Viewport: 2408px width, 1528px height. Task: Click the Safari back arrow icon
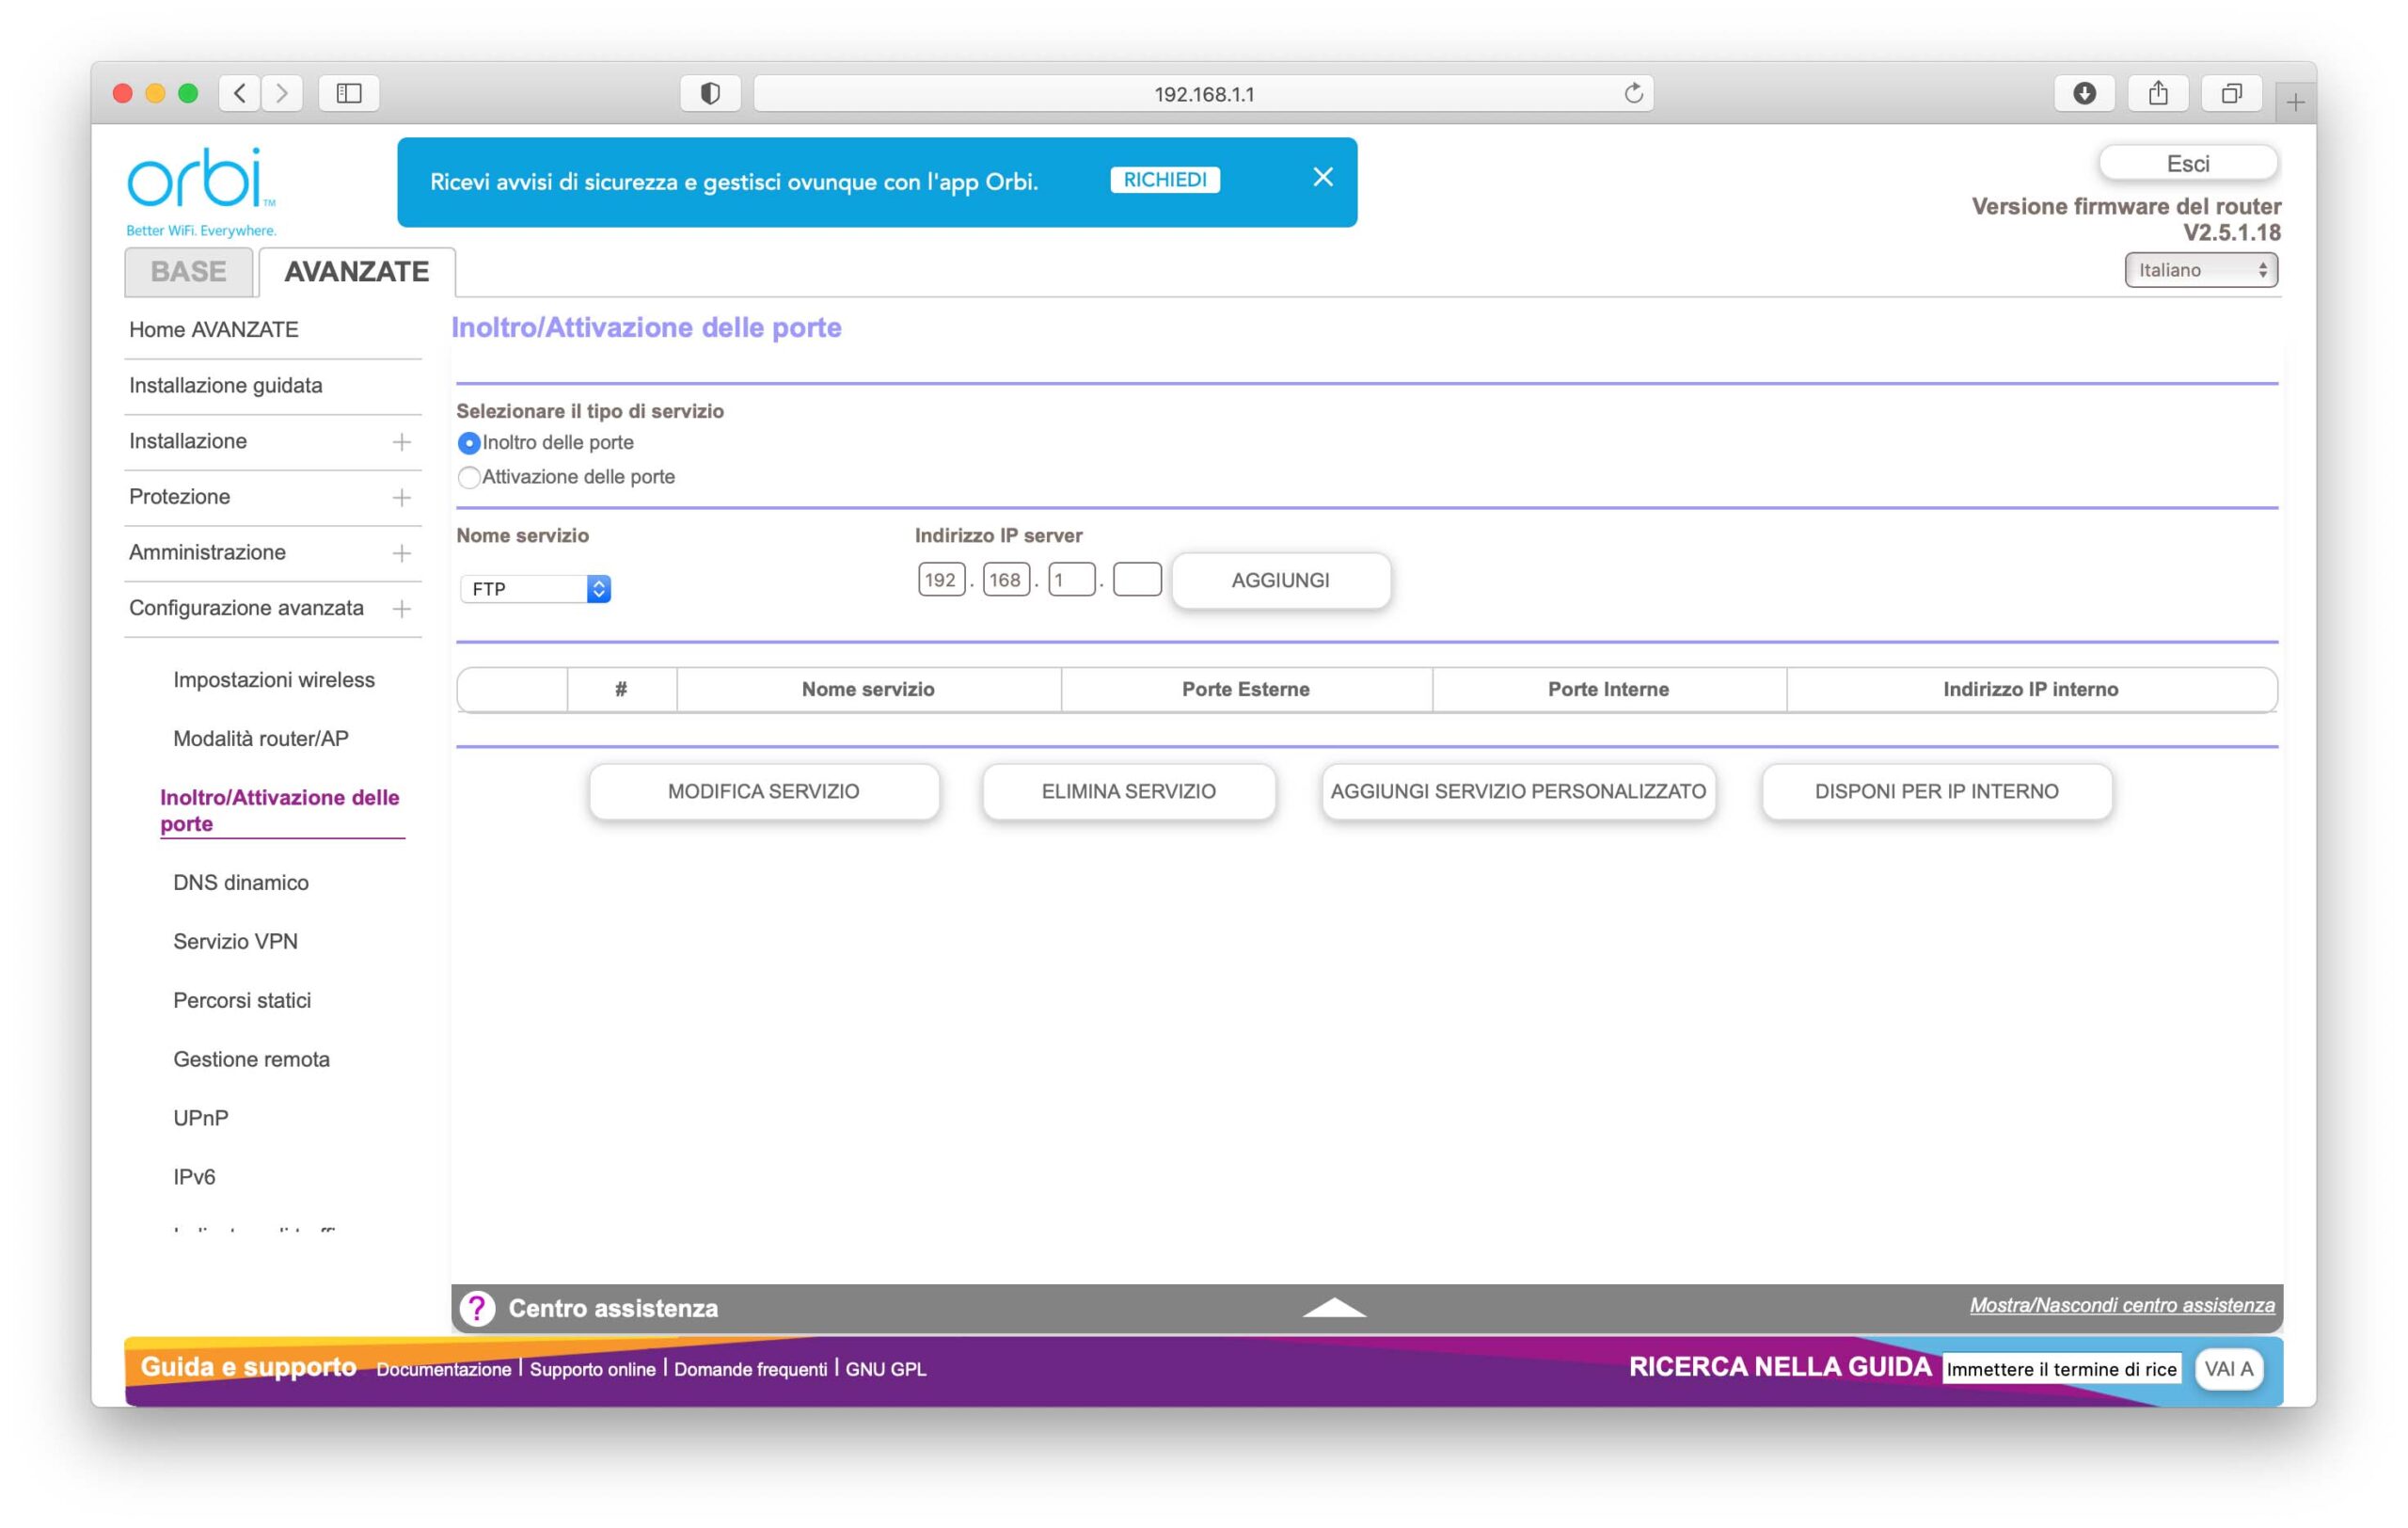click(240, 94)
